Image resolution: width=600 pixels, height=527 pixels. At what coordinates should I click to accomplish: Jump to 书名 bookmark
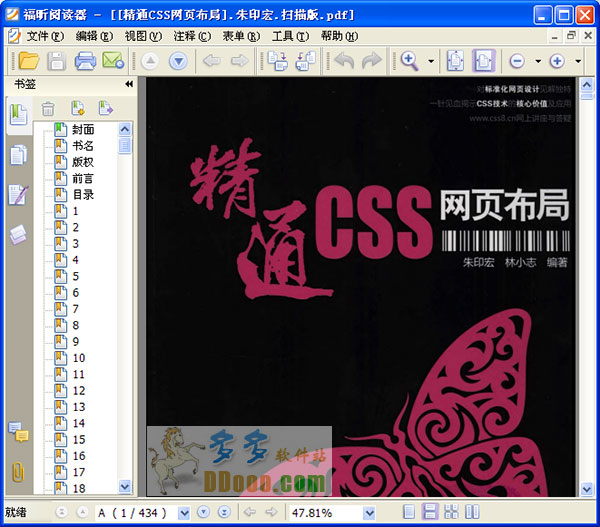83,146
